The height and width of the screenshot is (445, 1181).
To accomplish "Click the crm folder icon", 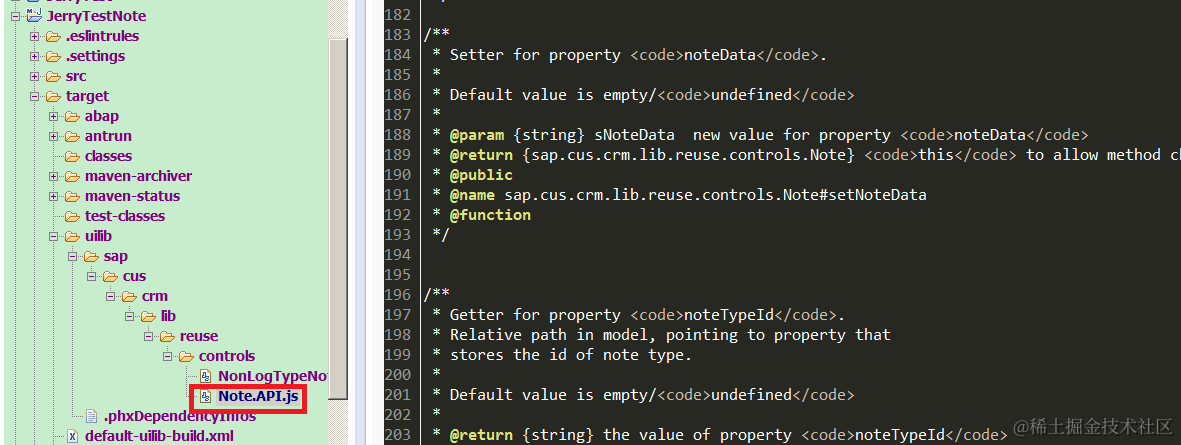I will click(130, 297).
